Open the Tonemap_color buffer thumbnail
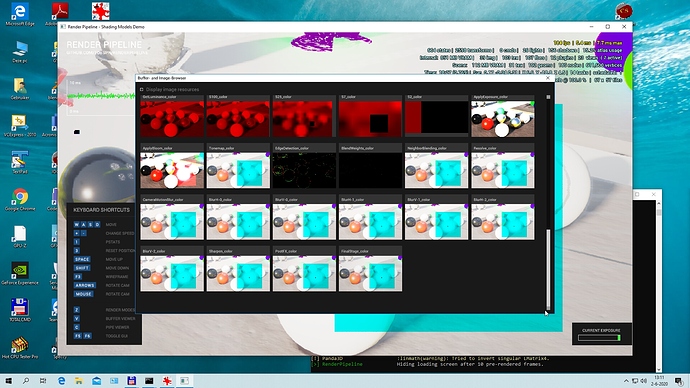 click(x=238, y=170)
